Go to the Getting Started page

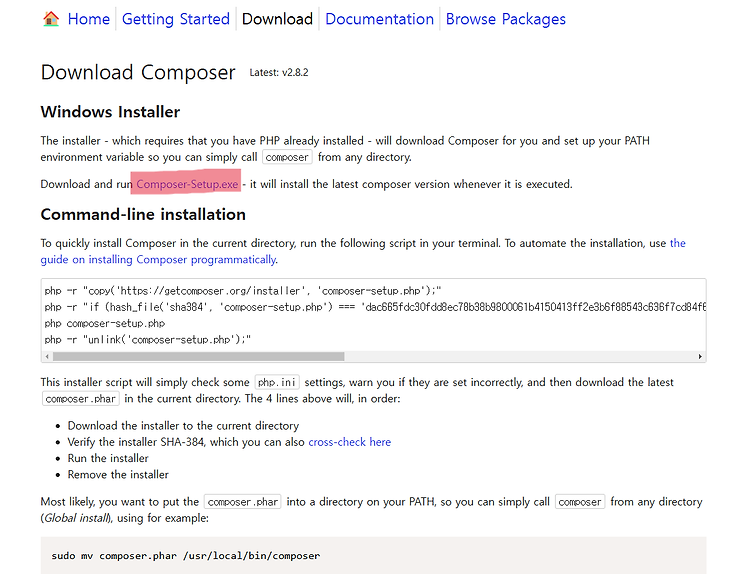[176, 19]
